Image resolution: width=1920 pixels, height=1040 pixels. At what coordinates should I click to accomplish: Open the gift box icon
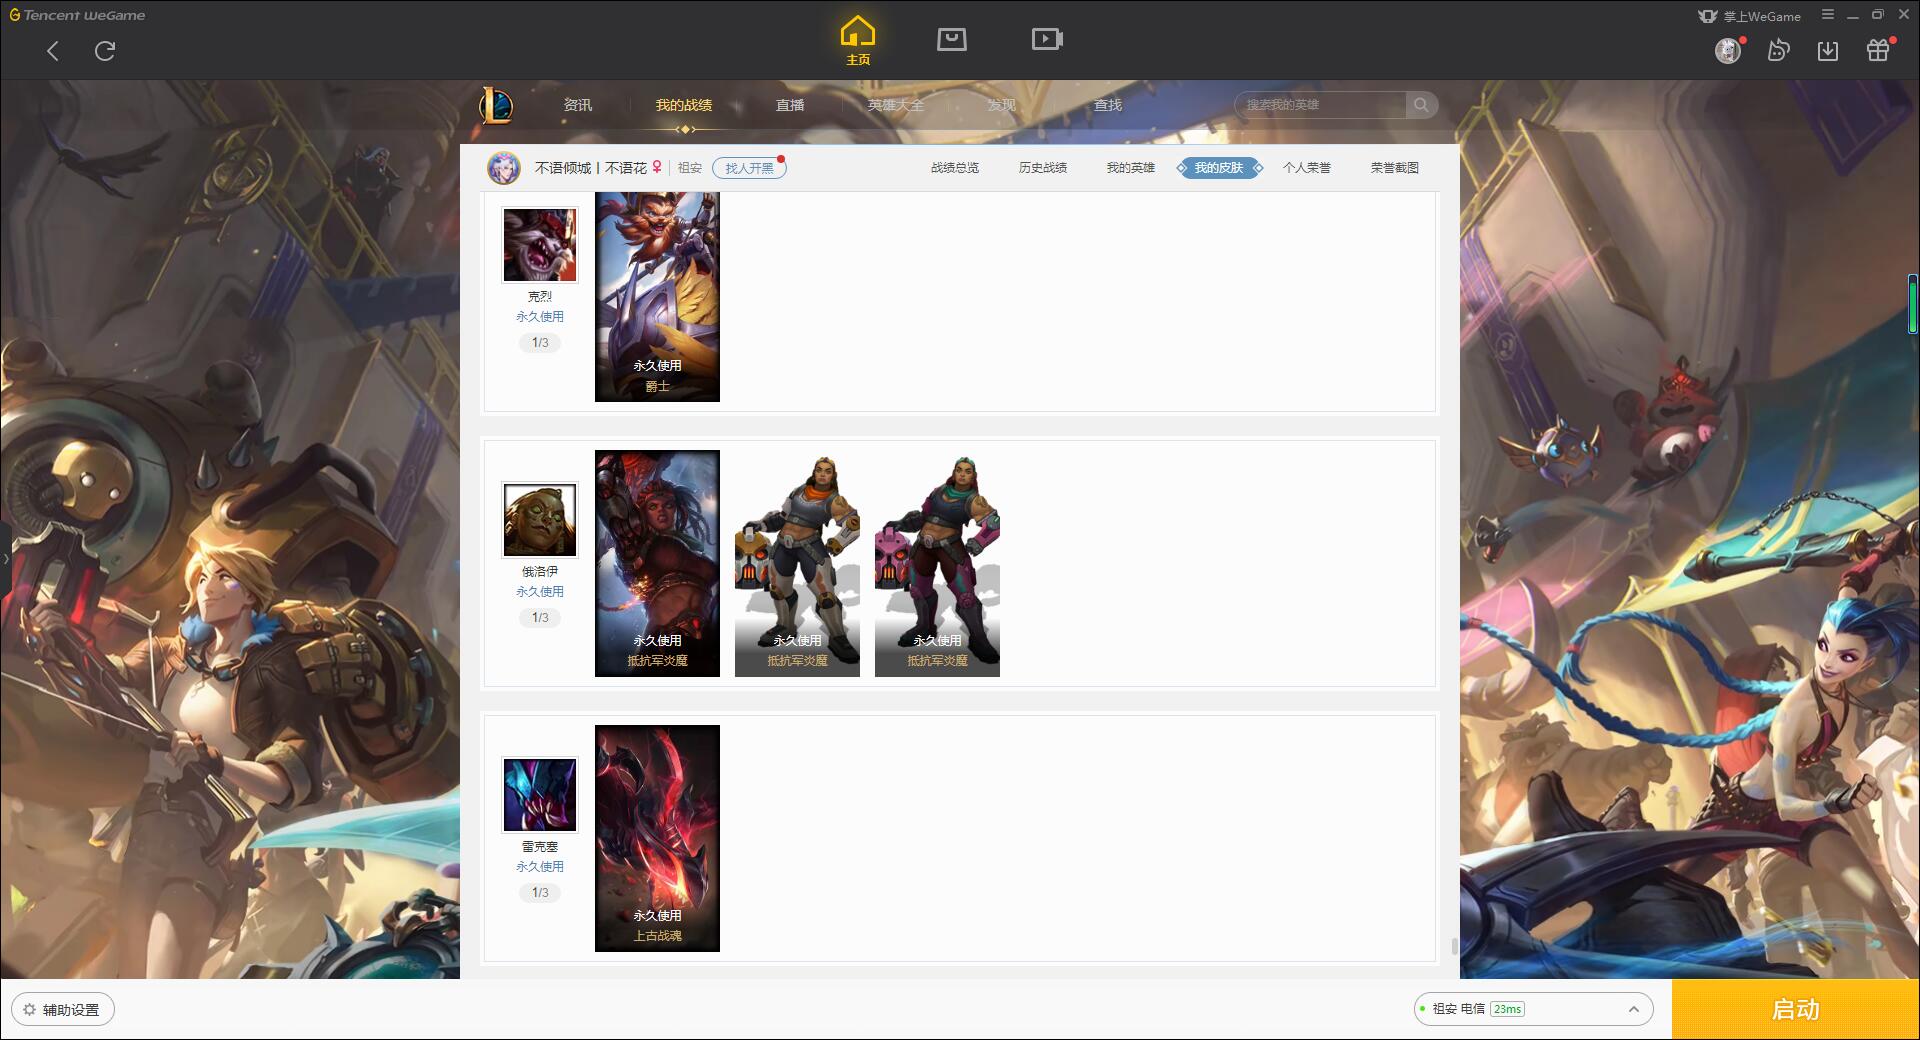[1878, 50]
